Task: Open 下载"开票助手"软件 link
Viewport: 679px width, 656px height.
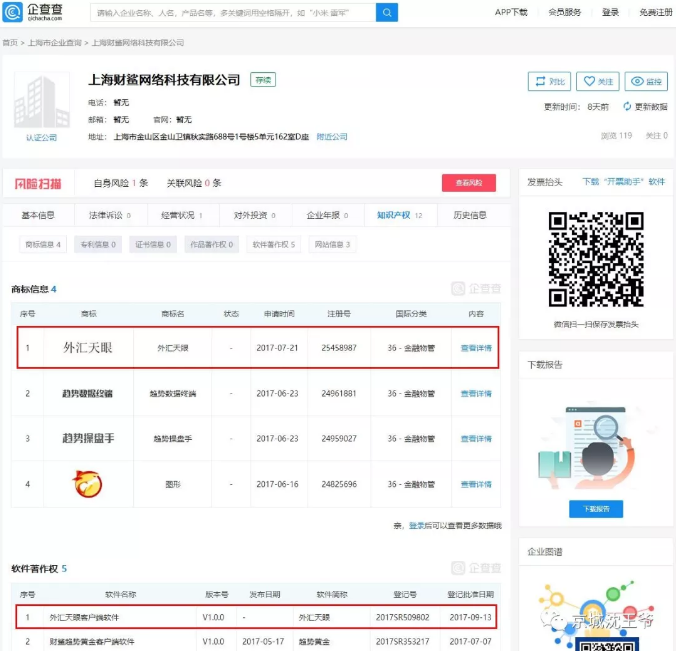Action: click(625, 183)
